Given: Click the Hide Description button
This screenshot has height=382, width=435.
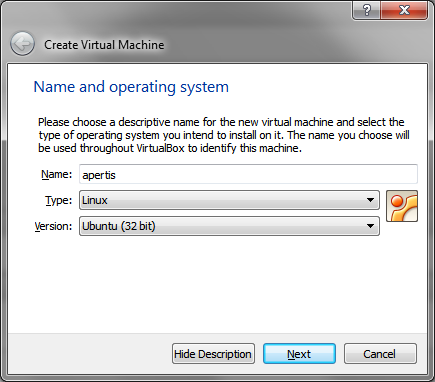Looking at the screenshot, I should click(213, 354).
